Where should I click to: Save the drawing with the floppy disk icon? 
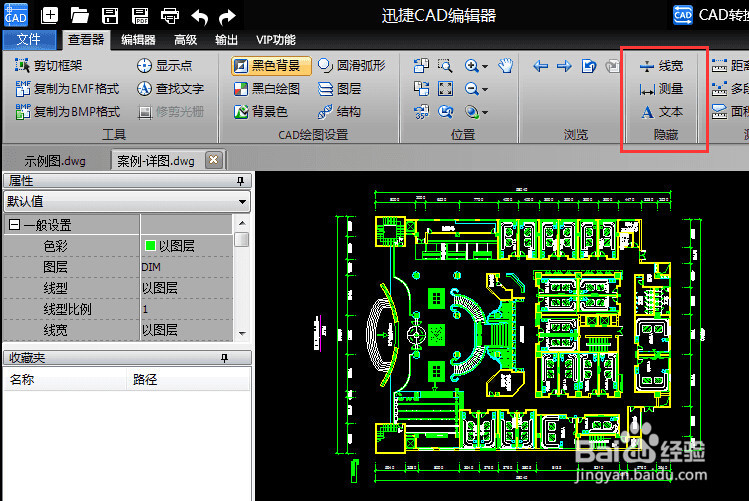click(110, 16)
